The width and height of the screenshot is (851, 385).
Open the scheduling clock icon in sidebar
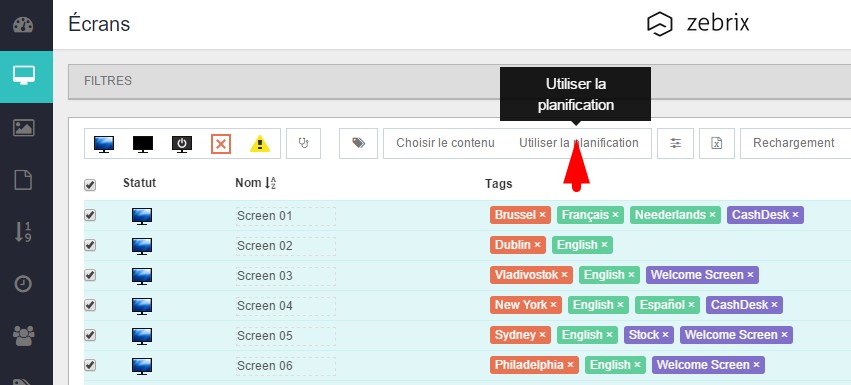(23, 283)
